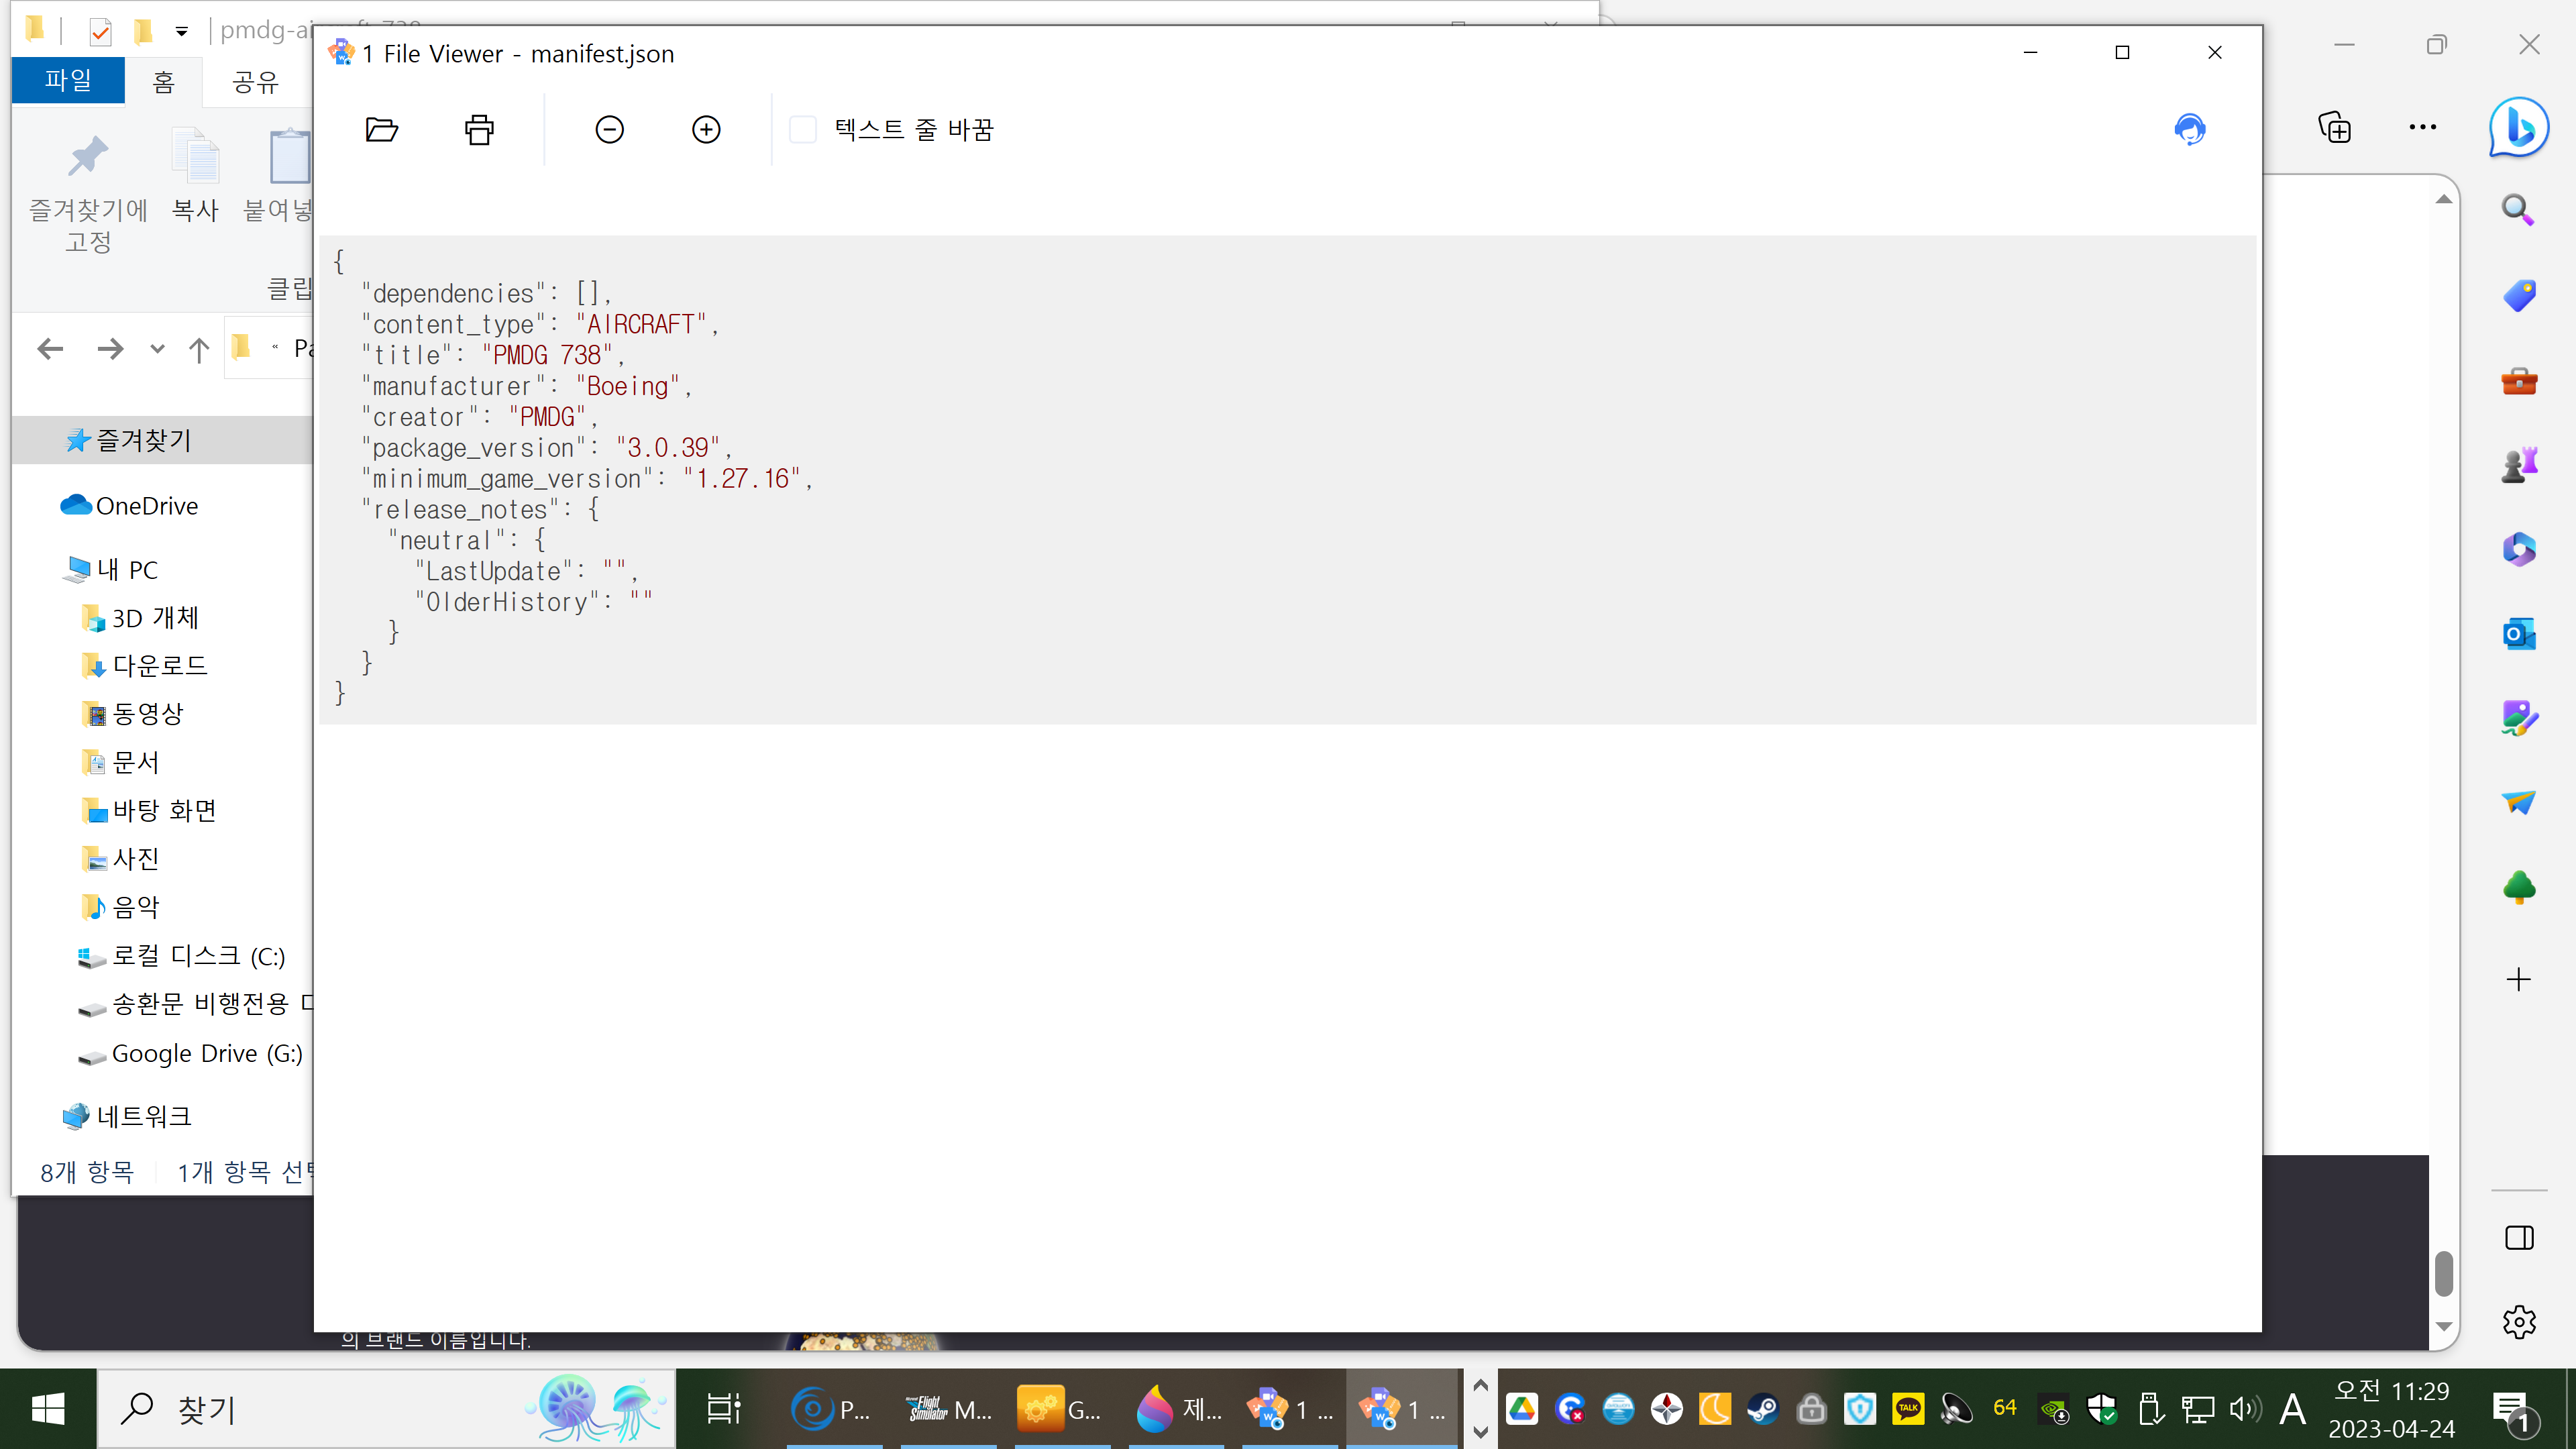Viewport: 2576px width, 1449px height.
Task: Switch to the 홈 ribbon tab
Action: point(163,81)
